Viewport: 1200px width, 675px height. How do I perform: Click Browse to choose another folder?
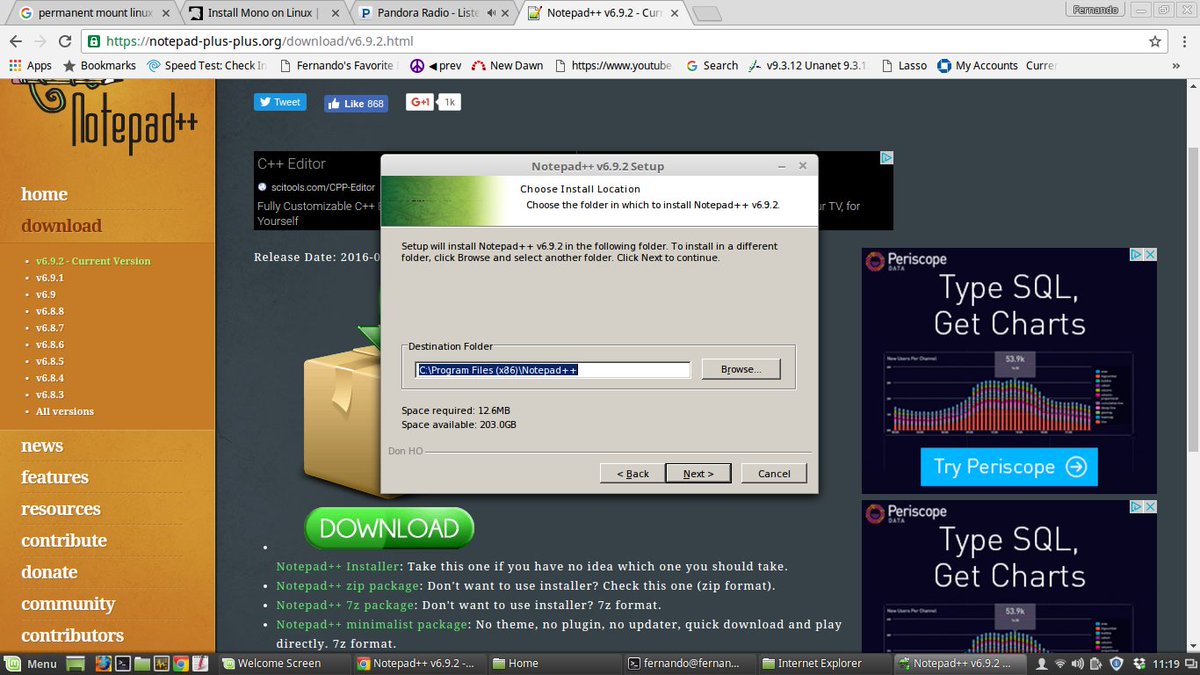point(741,369)
